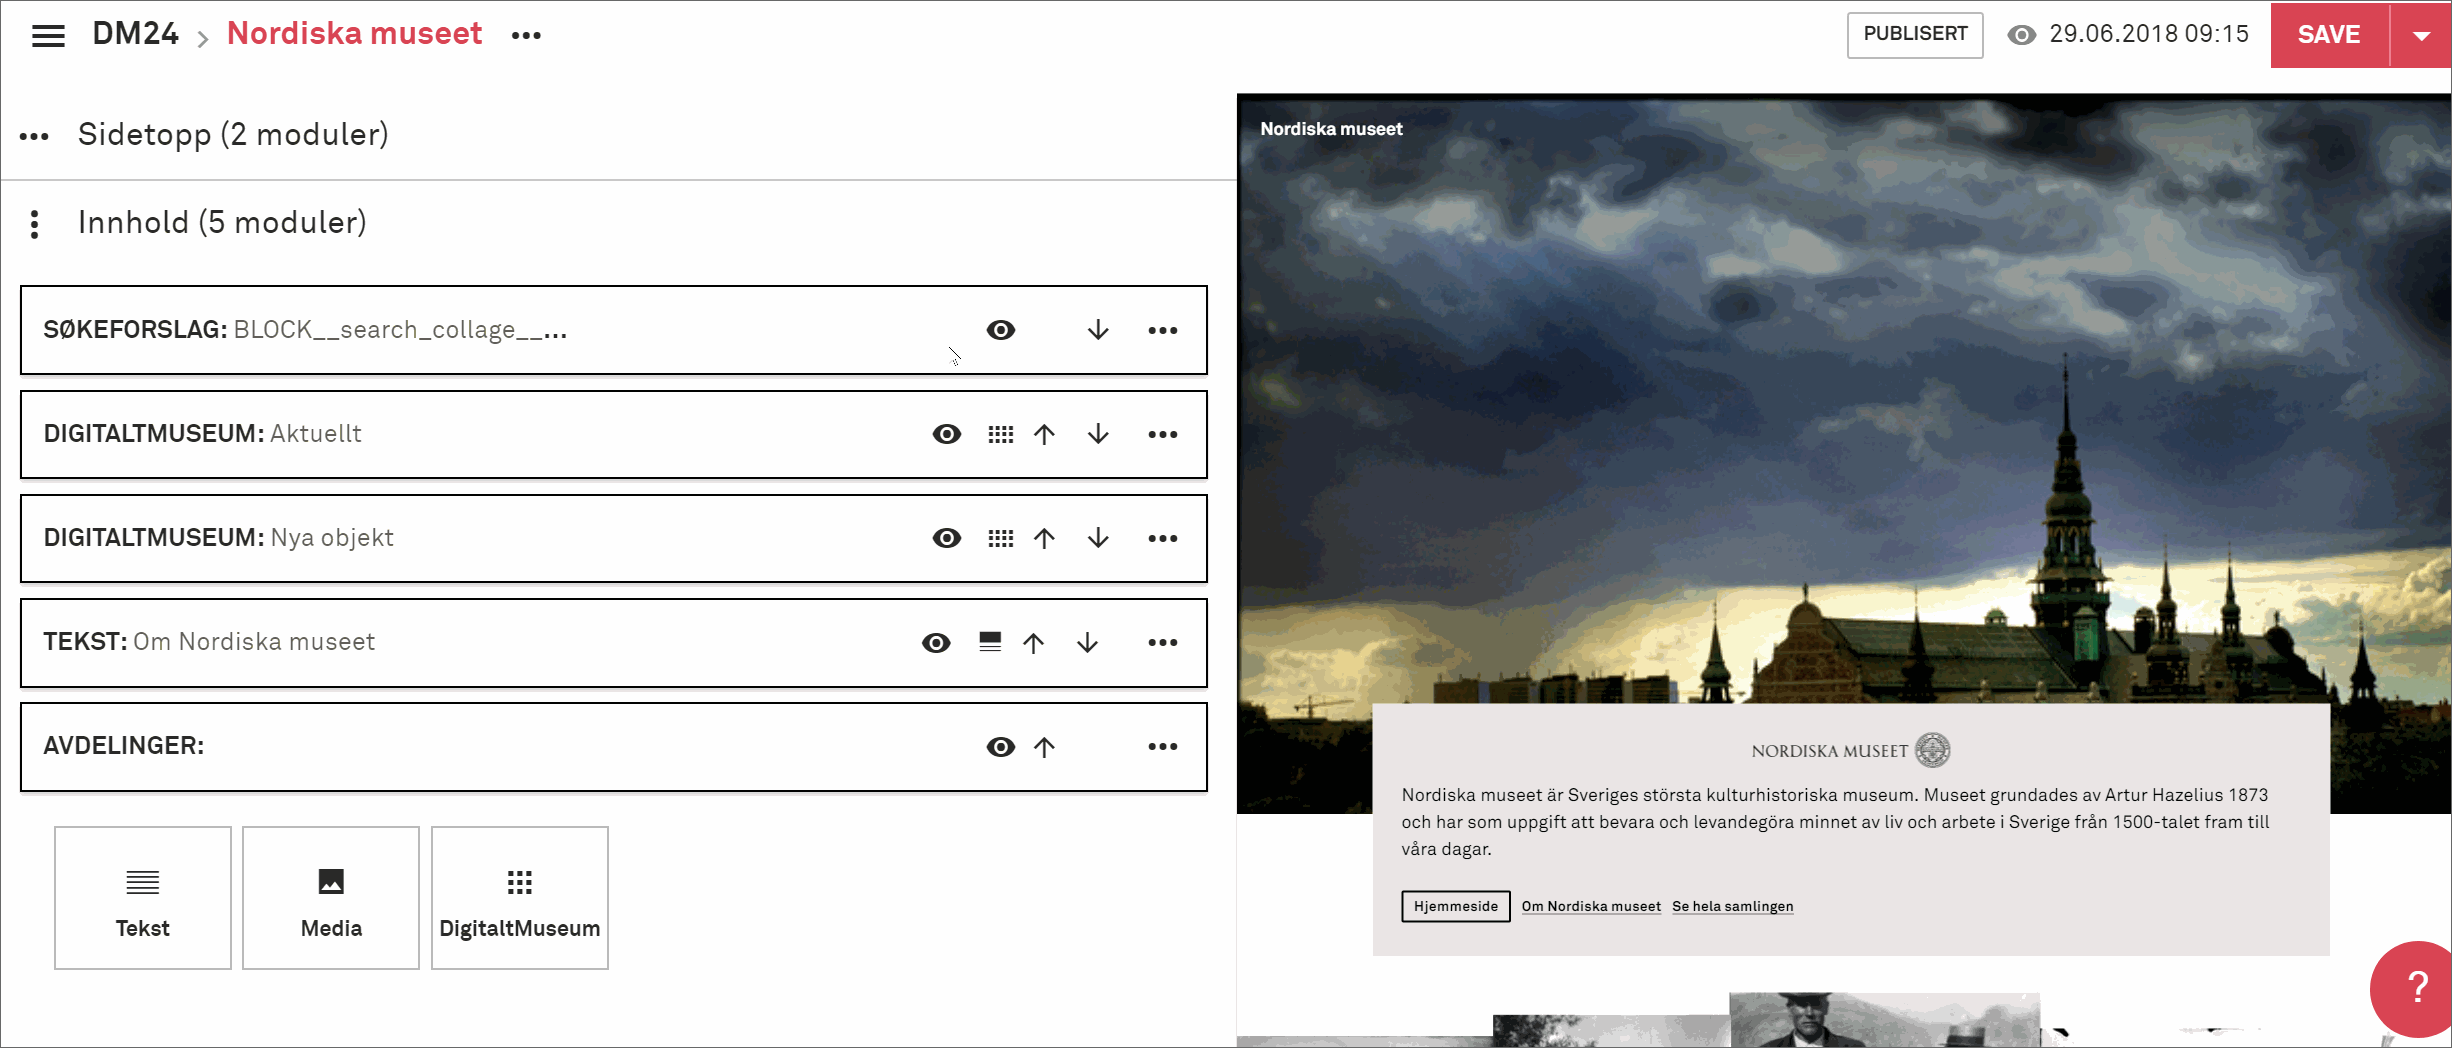
Task: Open layout icon on Om Nordiska museet
Action: (990, 642)
